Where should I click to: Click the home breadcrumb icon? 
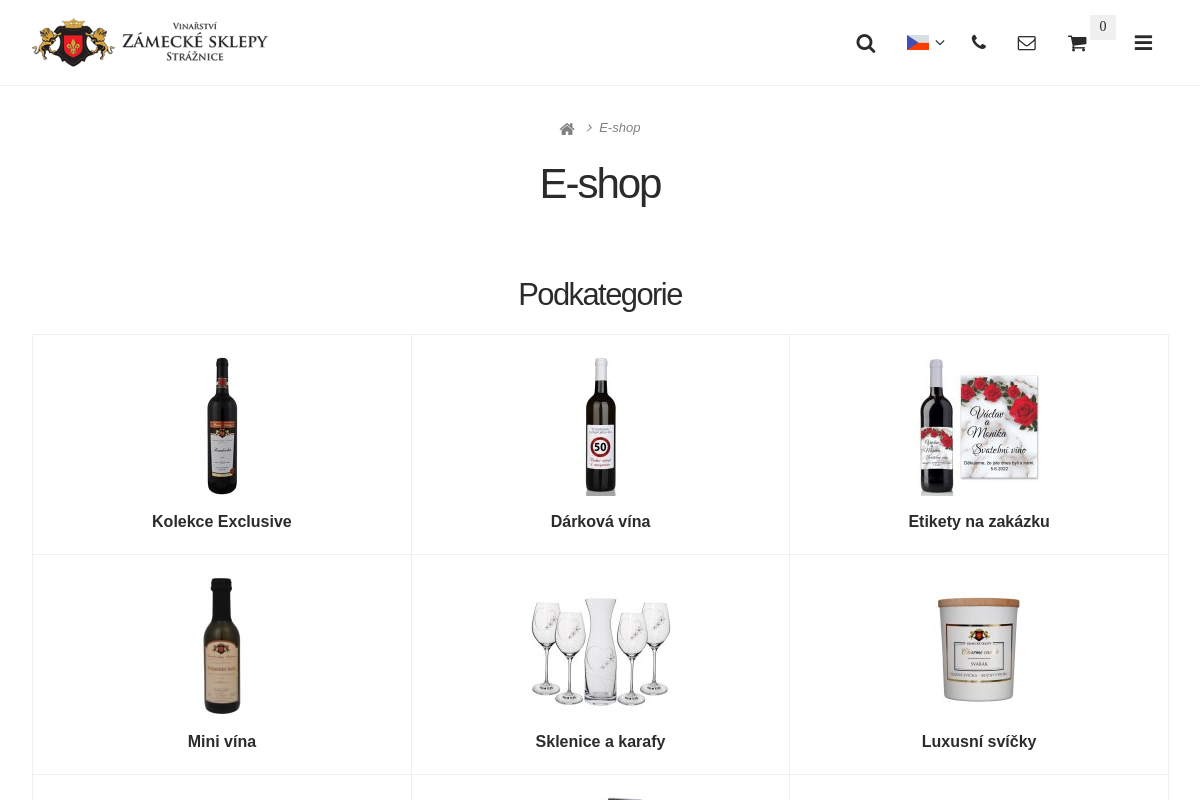tap(567, 129)
